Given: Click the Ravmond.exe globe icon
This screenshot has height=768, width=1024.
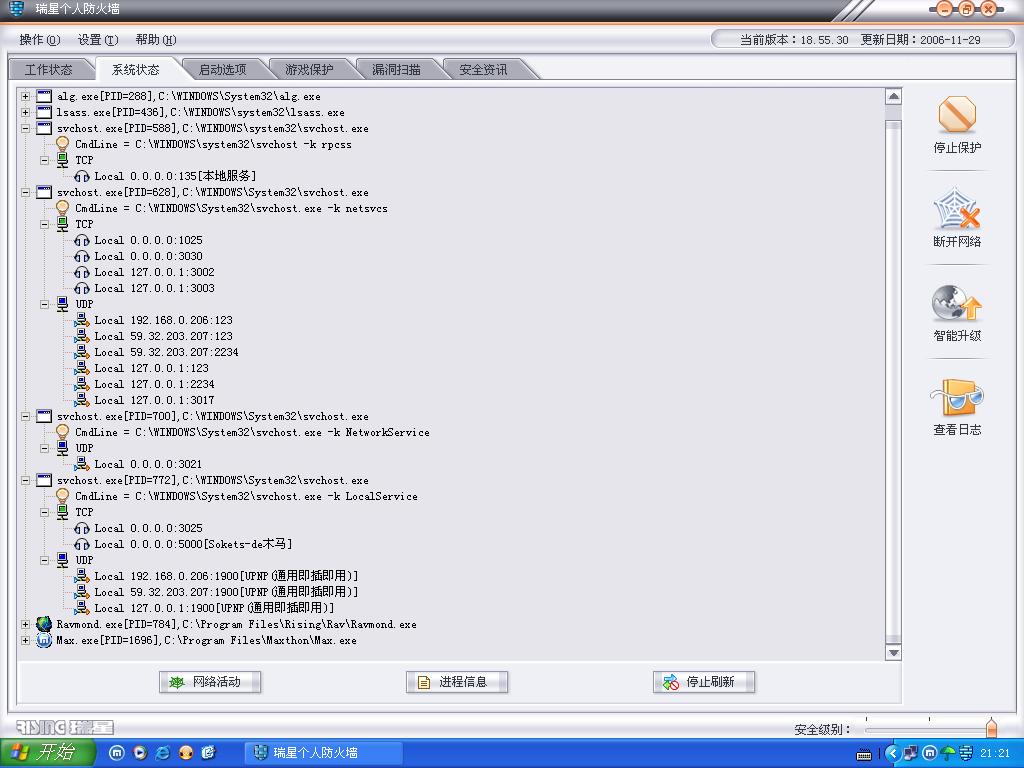Looking at the screenshot, I should pyautogui.click(x=44, y=624).
